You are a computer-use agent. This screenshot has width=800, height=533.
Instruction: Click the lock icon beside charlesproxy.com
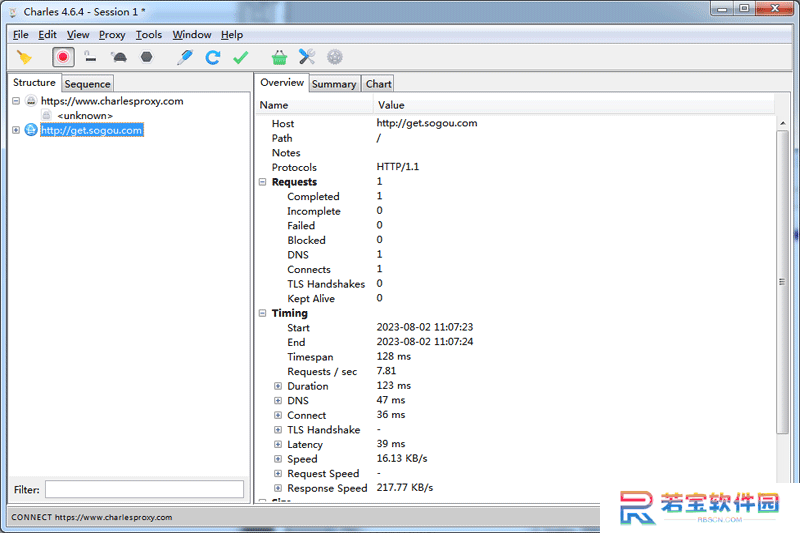tap(31, 101)
